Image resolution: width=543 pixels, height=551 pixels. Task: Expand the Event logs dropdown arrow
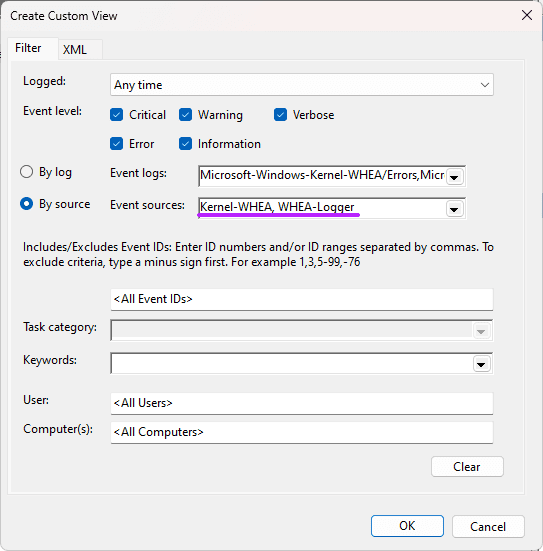click(x=454, y=177)
